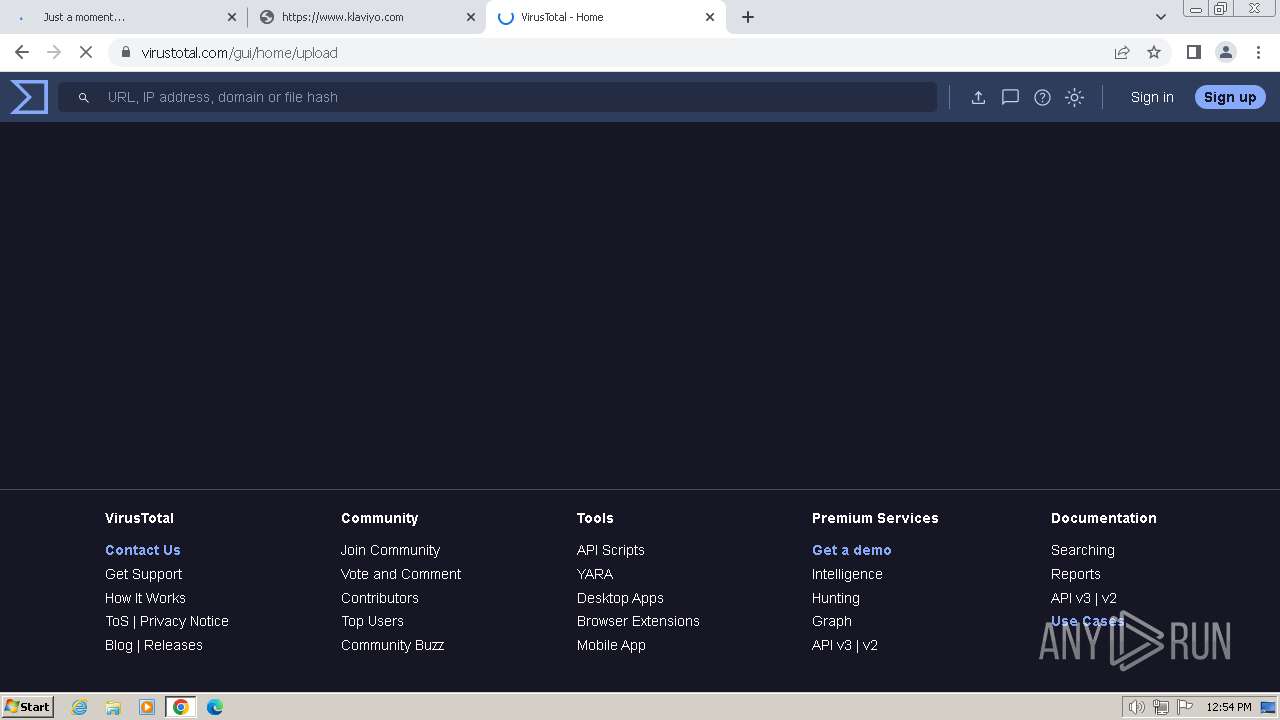The width and height of the screenshot is (1280, 720).
Task: Open the Releases footer link
Action: (x=173, y=645)
